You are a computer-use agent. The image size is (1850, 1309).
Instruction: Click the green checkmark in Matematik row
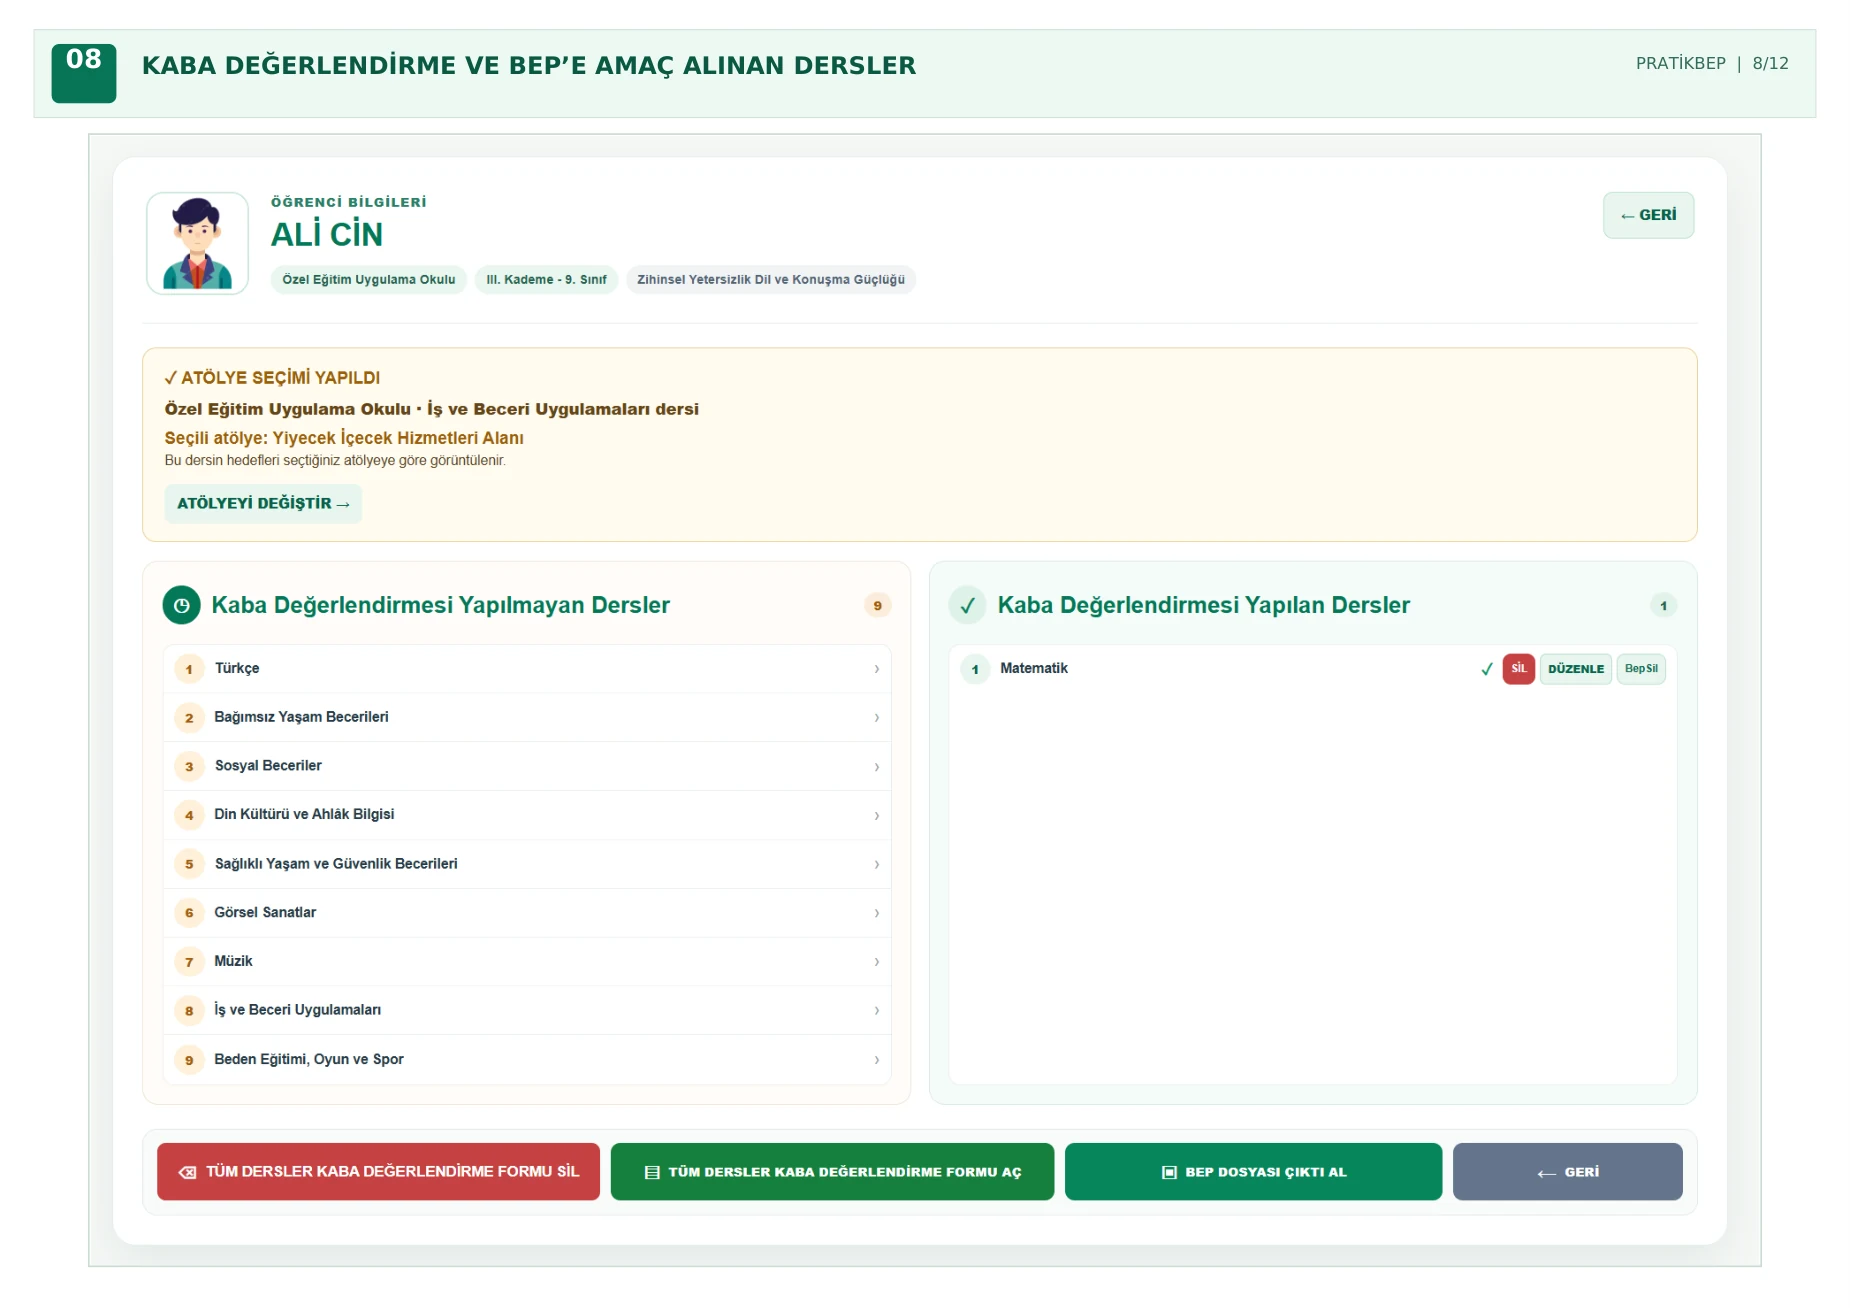click(1487, 669)
